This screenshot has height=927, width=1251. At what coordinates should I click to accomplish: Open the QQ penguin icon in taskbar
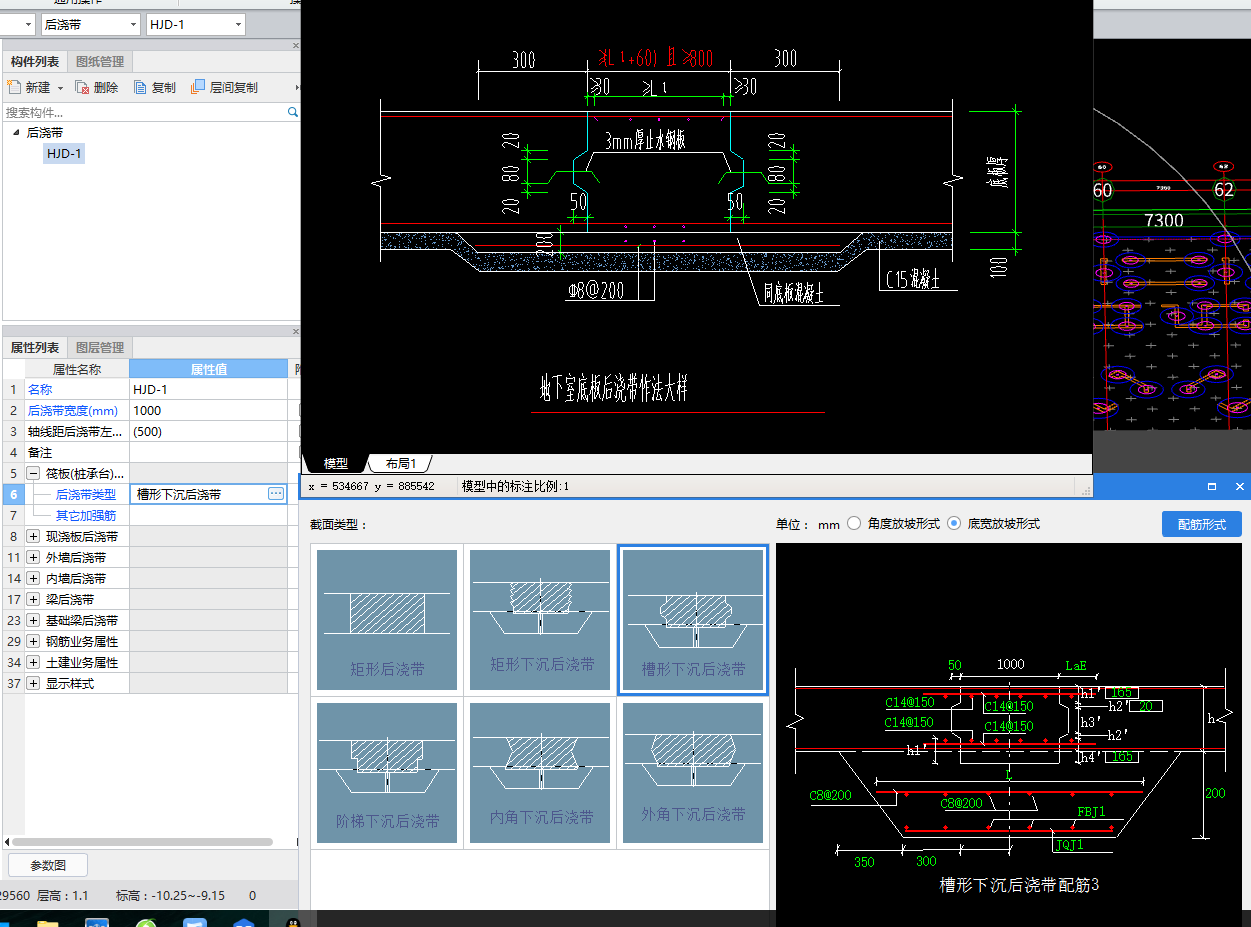(293, 922)
